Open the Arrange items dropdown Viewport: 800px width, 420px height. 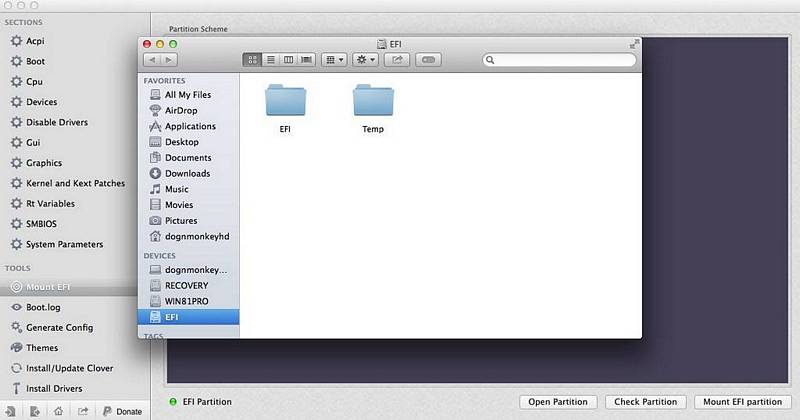click(335, 60)
